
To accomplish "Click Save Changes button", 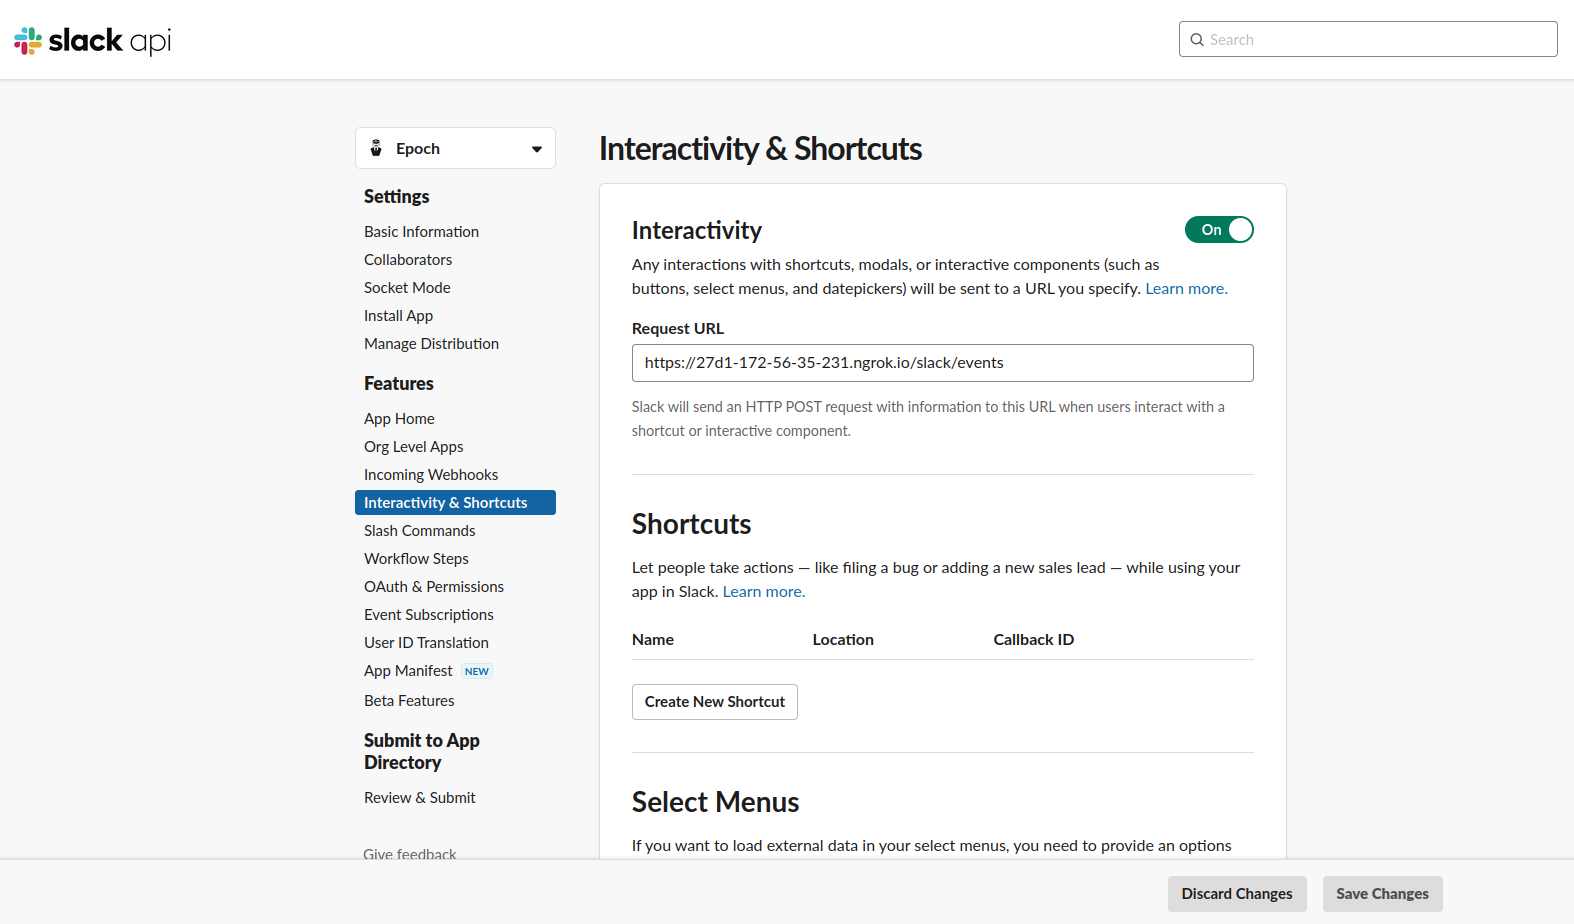I will 1383,894.
